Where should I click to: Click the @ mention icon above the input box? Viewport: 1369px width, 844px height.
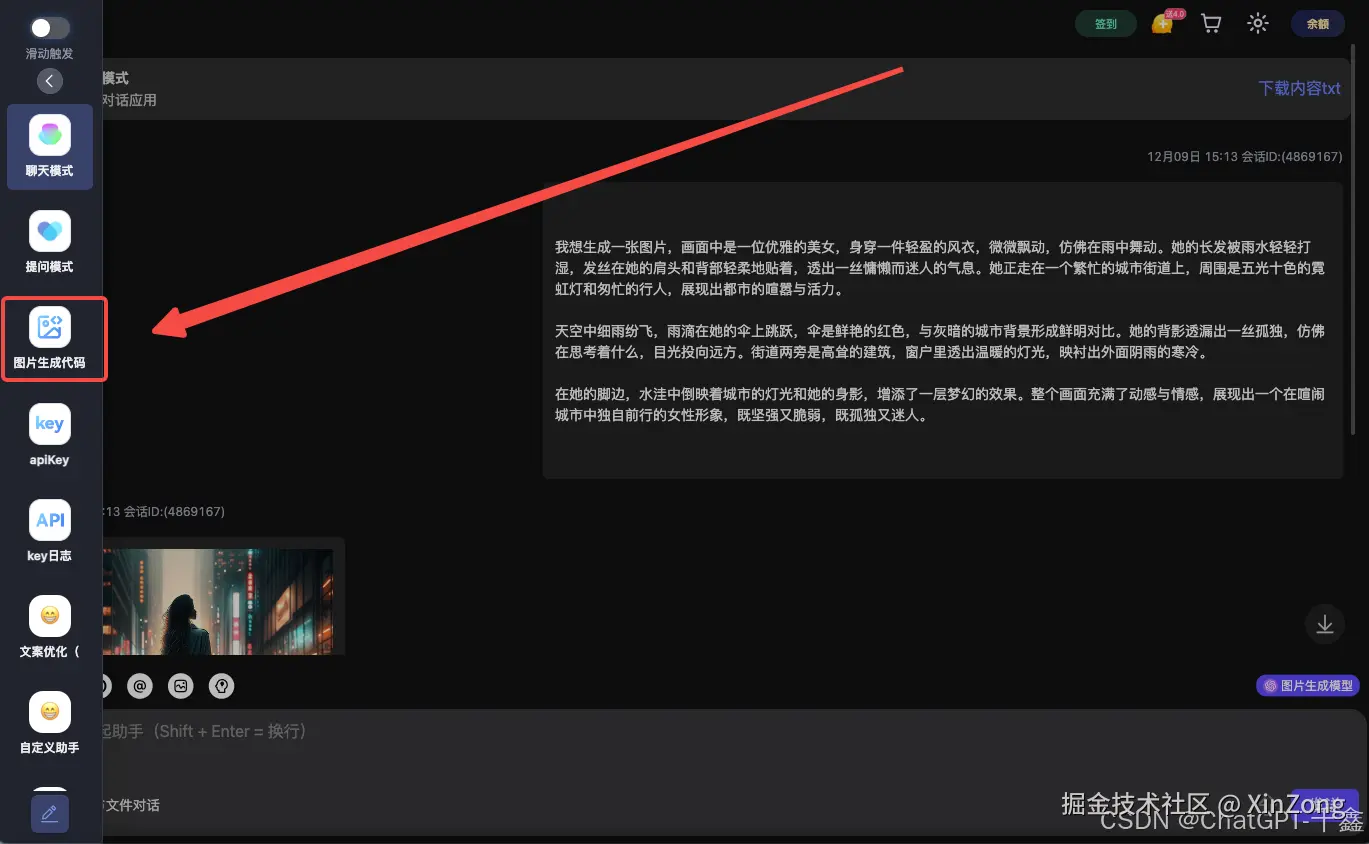click(x=139, y=685)
